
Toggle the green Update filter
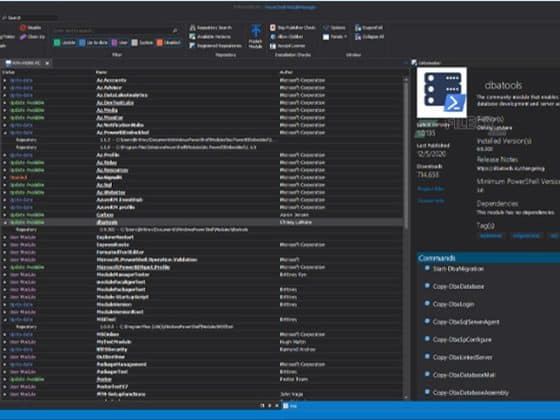click(x=65, y=42)
